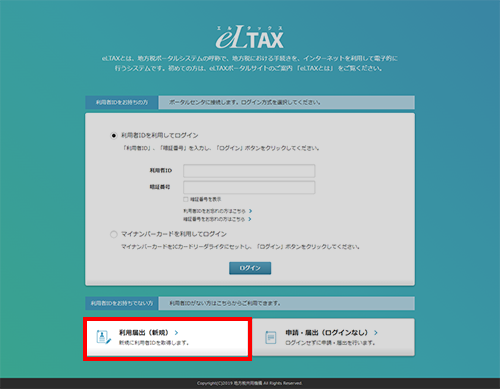Open 利用者IDをお忘れの方はこちら link
500x389 pixels.
[215, 211]
